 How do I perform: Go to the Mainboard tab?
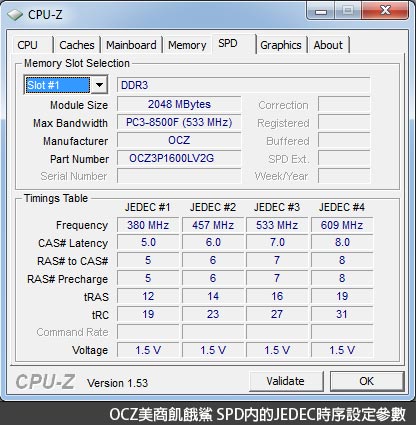coord(131,45)
